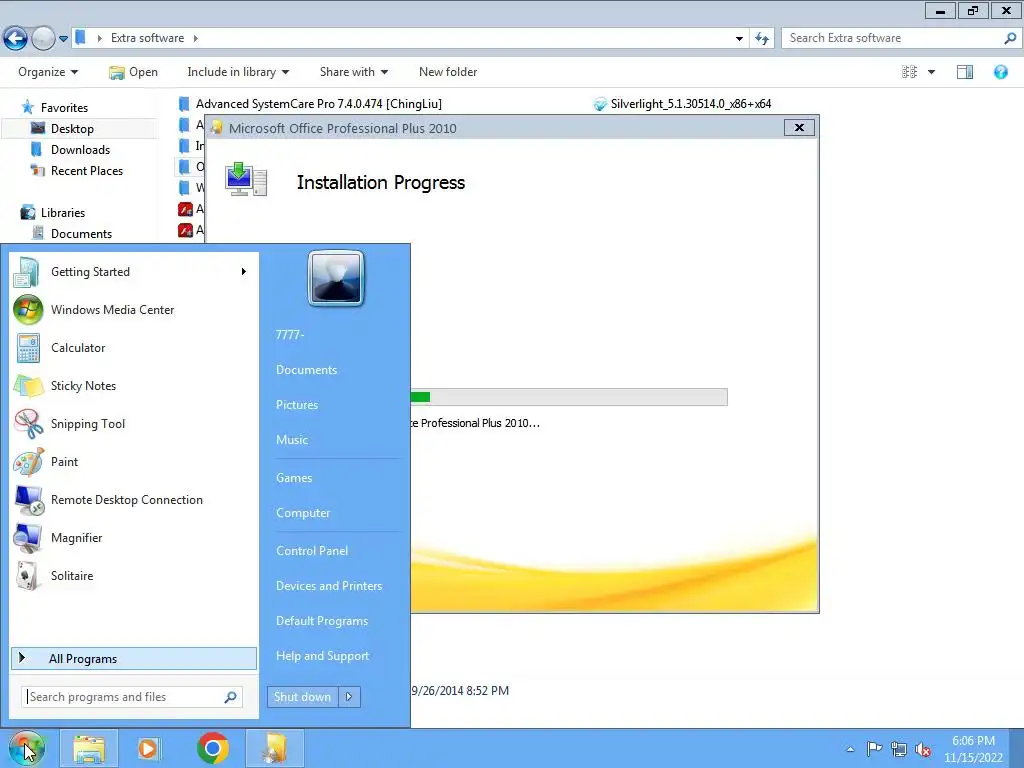The image size is (1024, 768).
Task: Click the Explorer back arrow
Action: [x=16, y=39]
